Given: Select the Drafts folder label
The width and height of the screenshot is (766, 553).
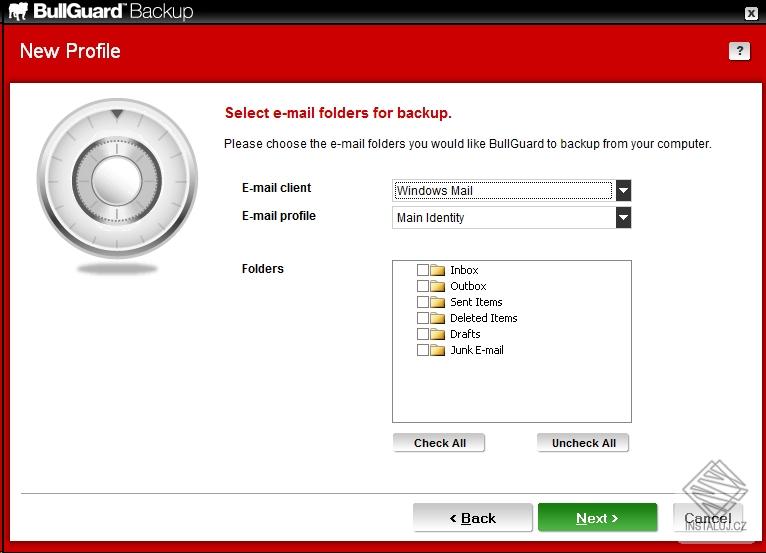Looking at the screenshot, I should (x=465, y=335).
